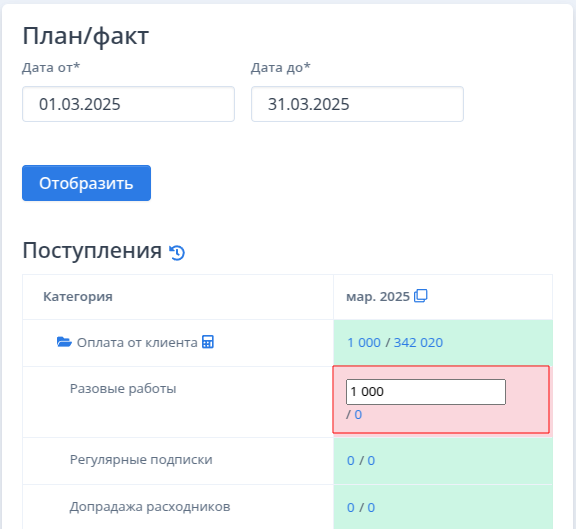Image resolution: width=576 pixels, height=529 pixels.
Task: Select the Разовые работы category label
Action: pyautogui.click(x=123, y=389)
